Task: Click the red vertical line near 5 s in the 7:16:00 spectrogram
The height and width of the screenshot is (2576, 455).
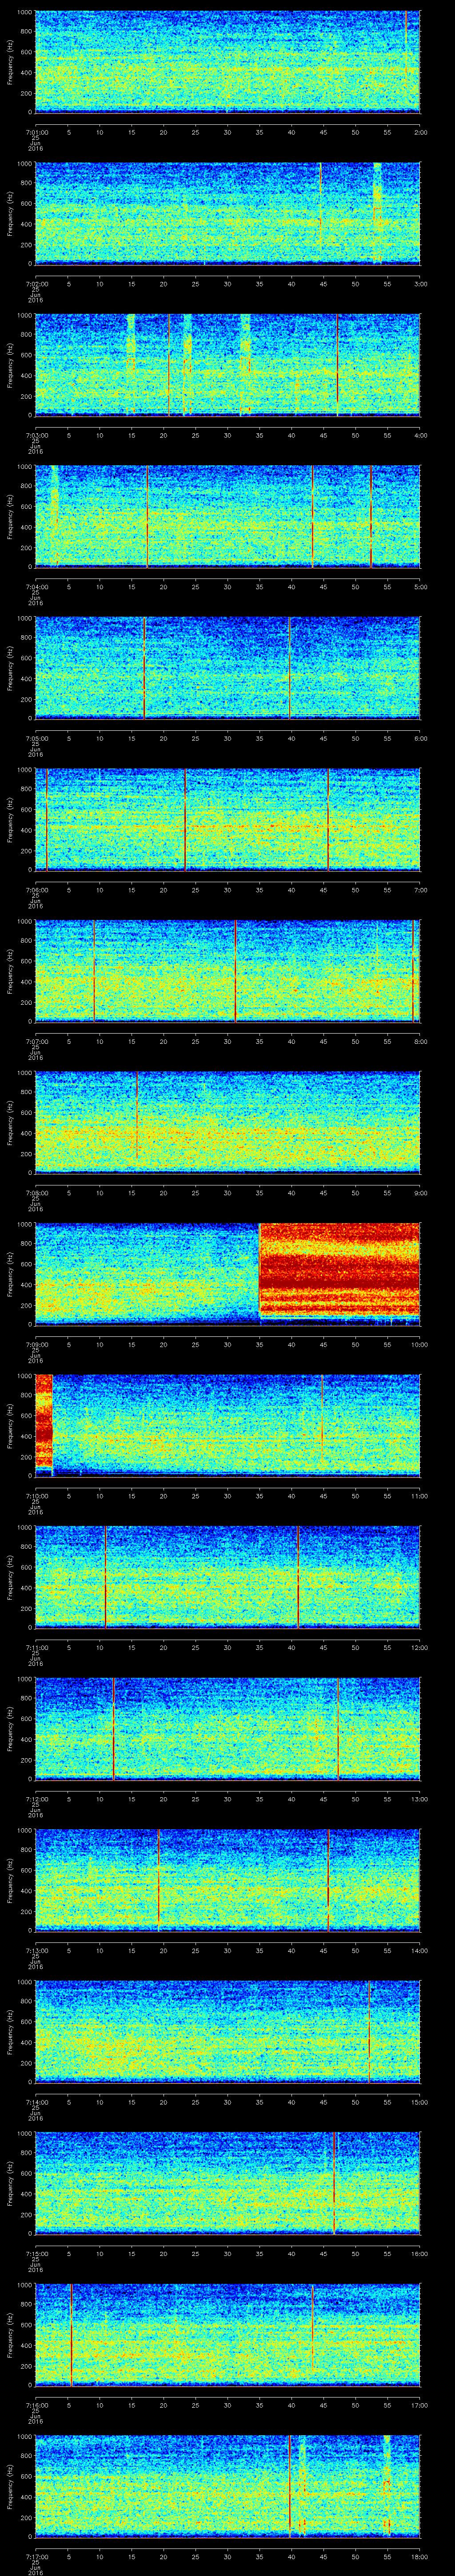Action: [x=71, y=2334]
